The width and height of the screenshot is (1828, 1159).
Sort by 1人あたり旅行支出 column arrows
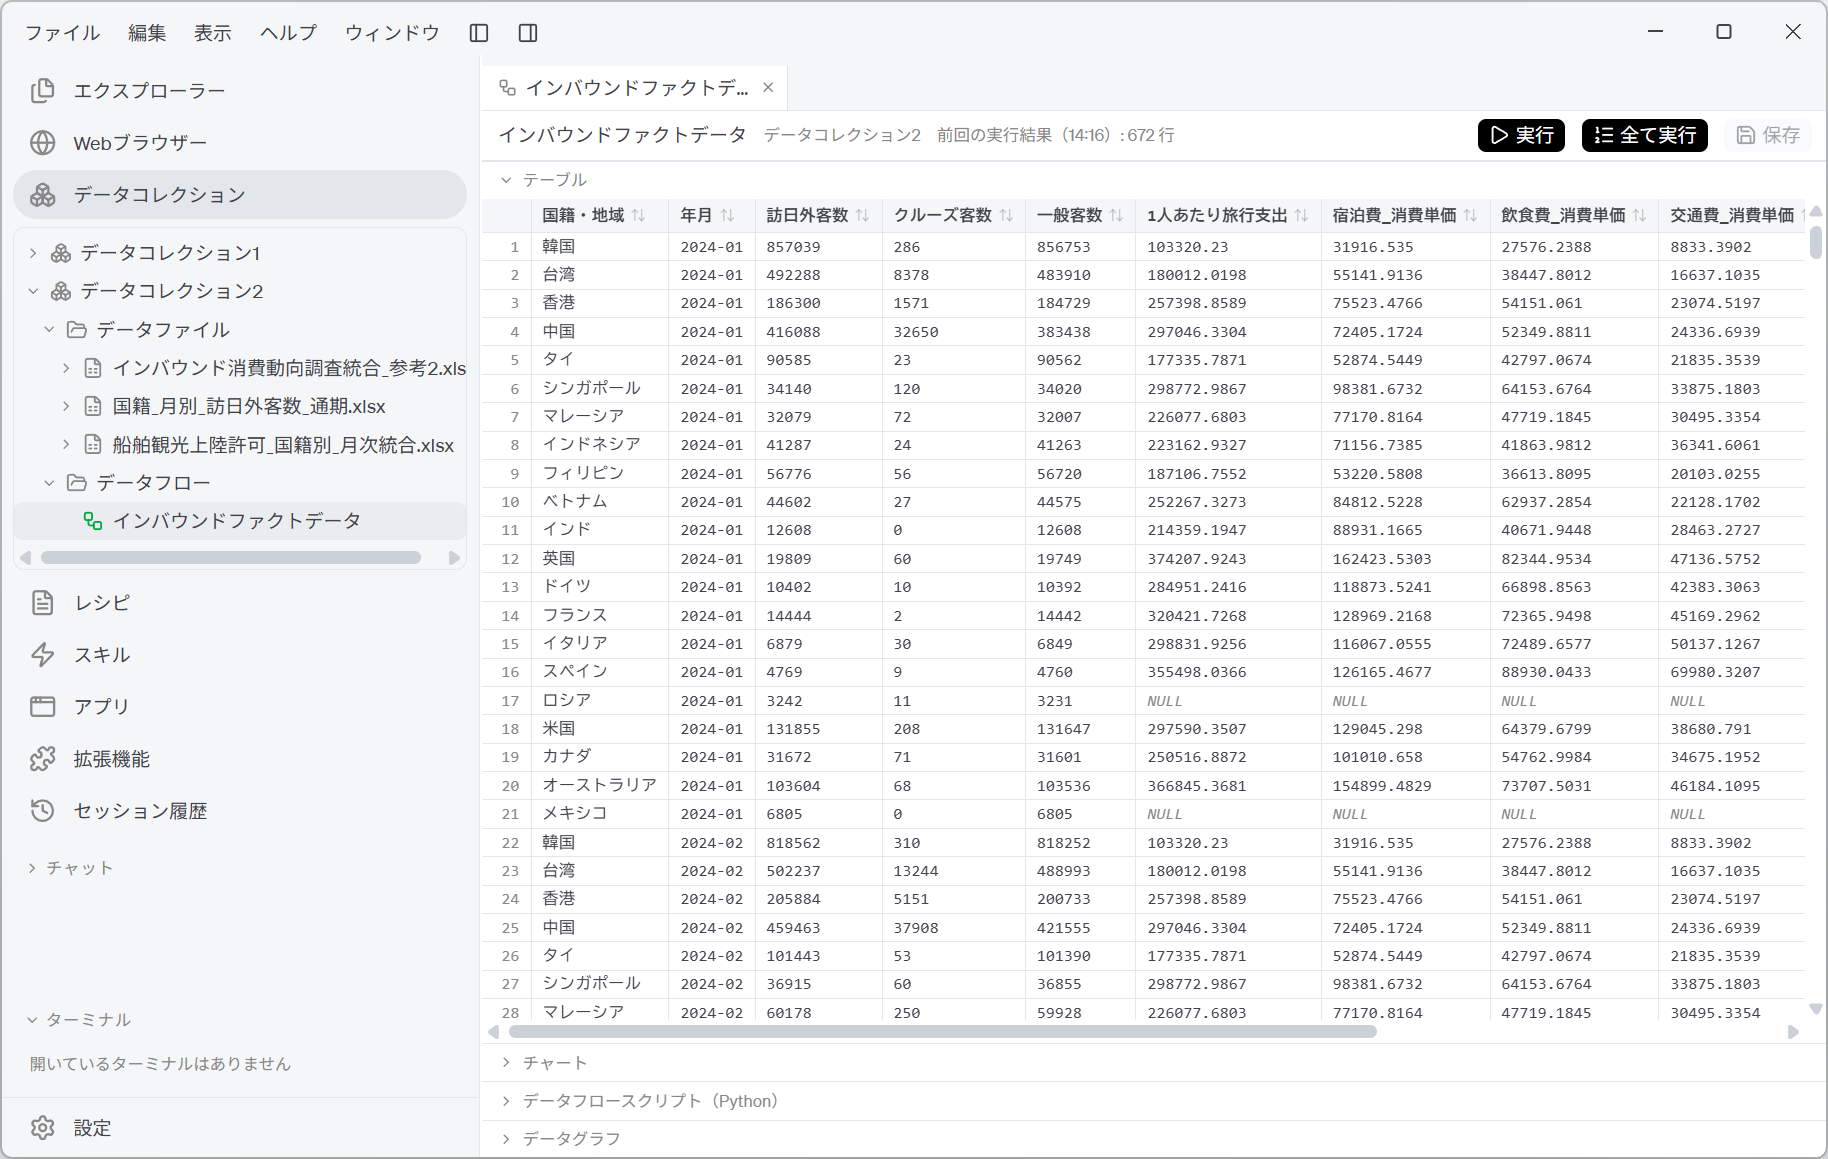(1301, 216)
